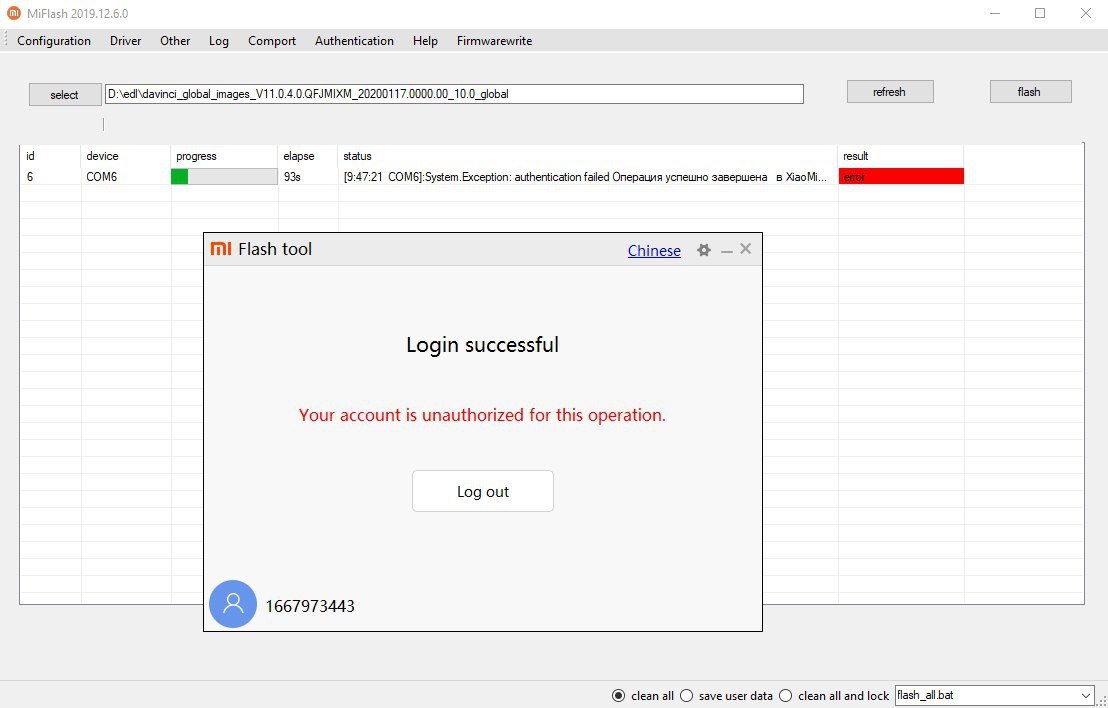Open the Help menu
This screenshot has width=1108, height=708.
[425, 41]
